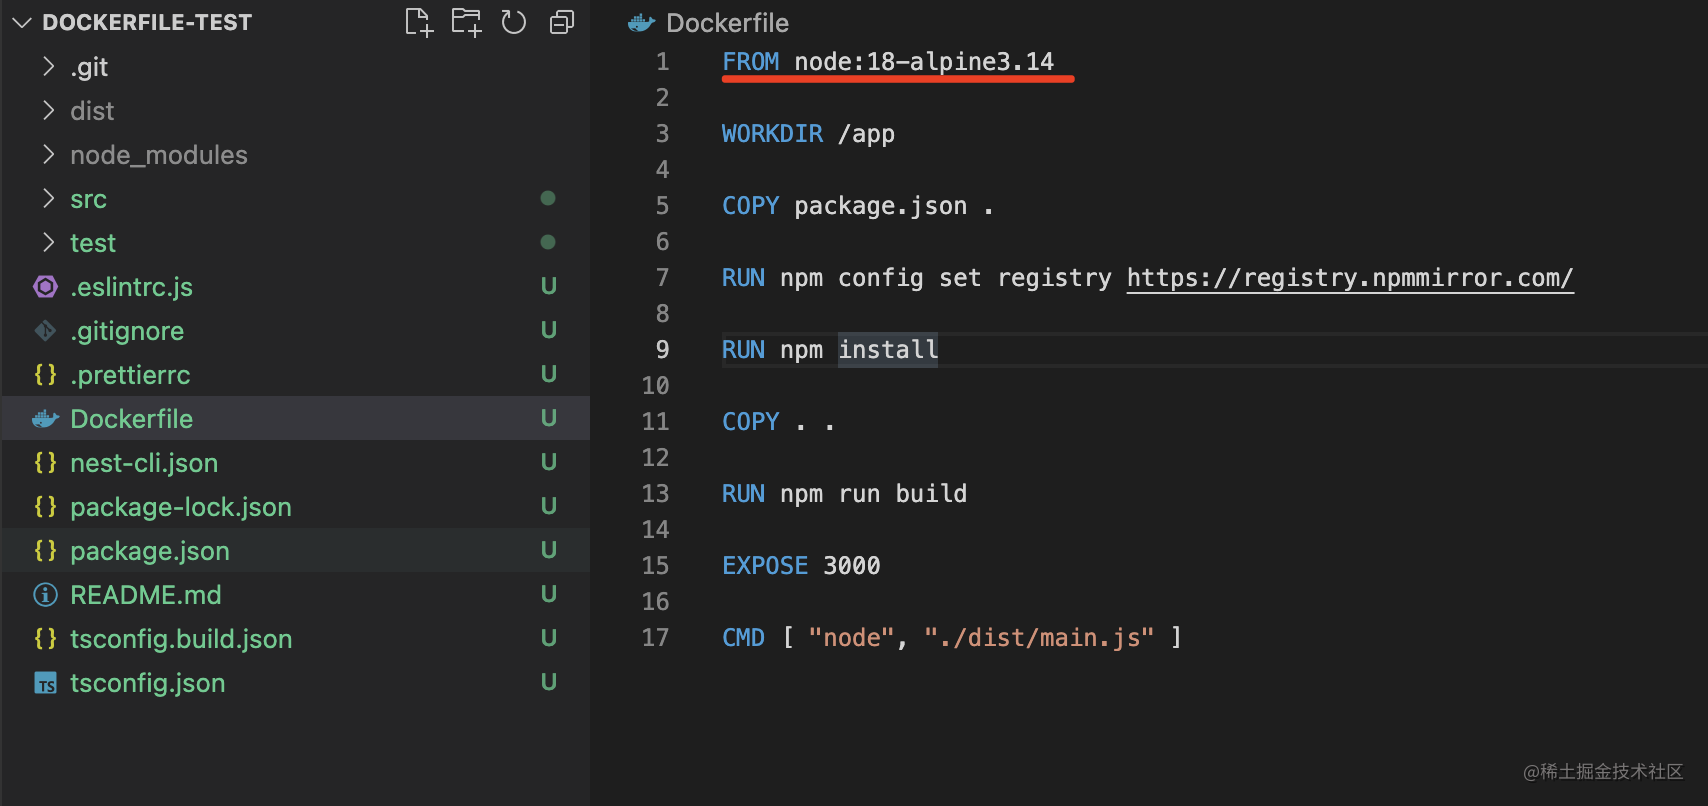Image resolution: width=1708 pixels, height=806 pixels.
Task: Open the npmmirror registry URL link
Action: pyautogui.click(x=1350, y=278)
